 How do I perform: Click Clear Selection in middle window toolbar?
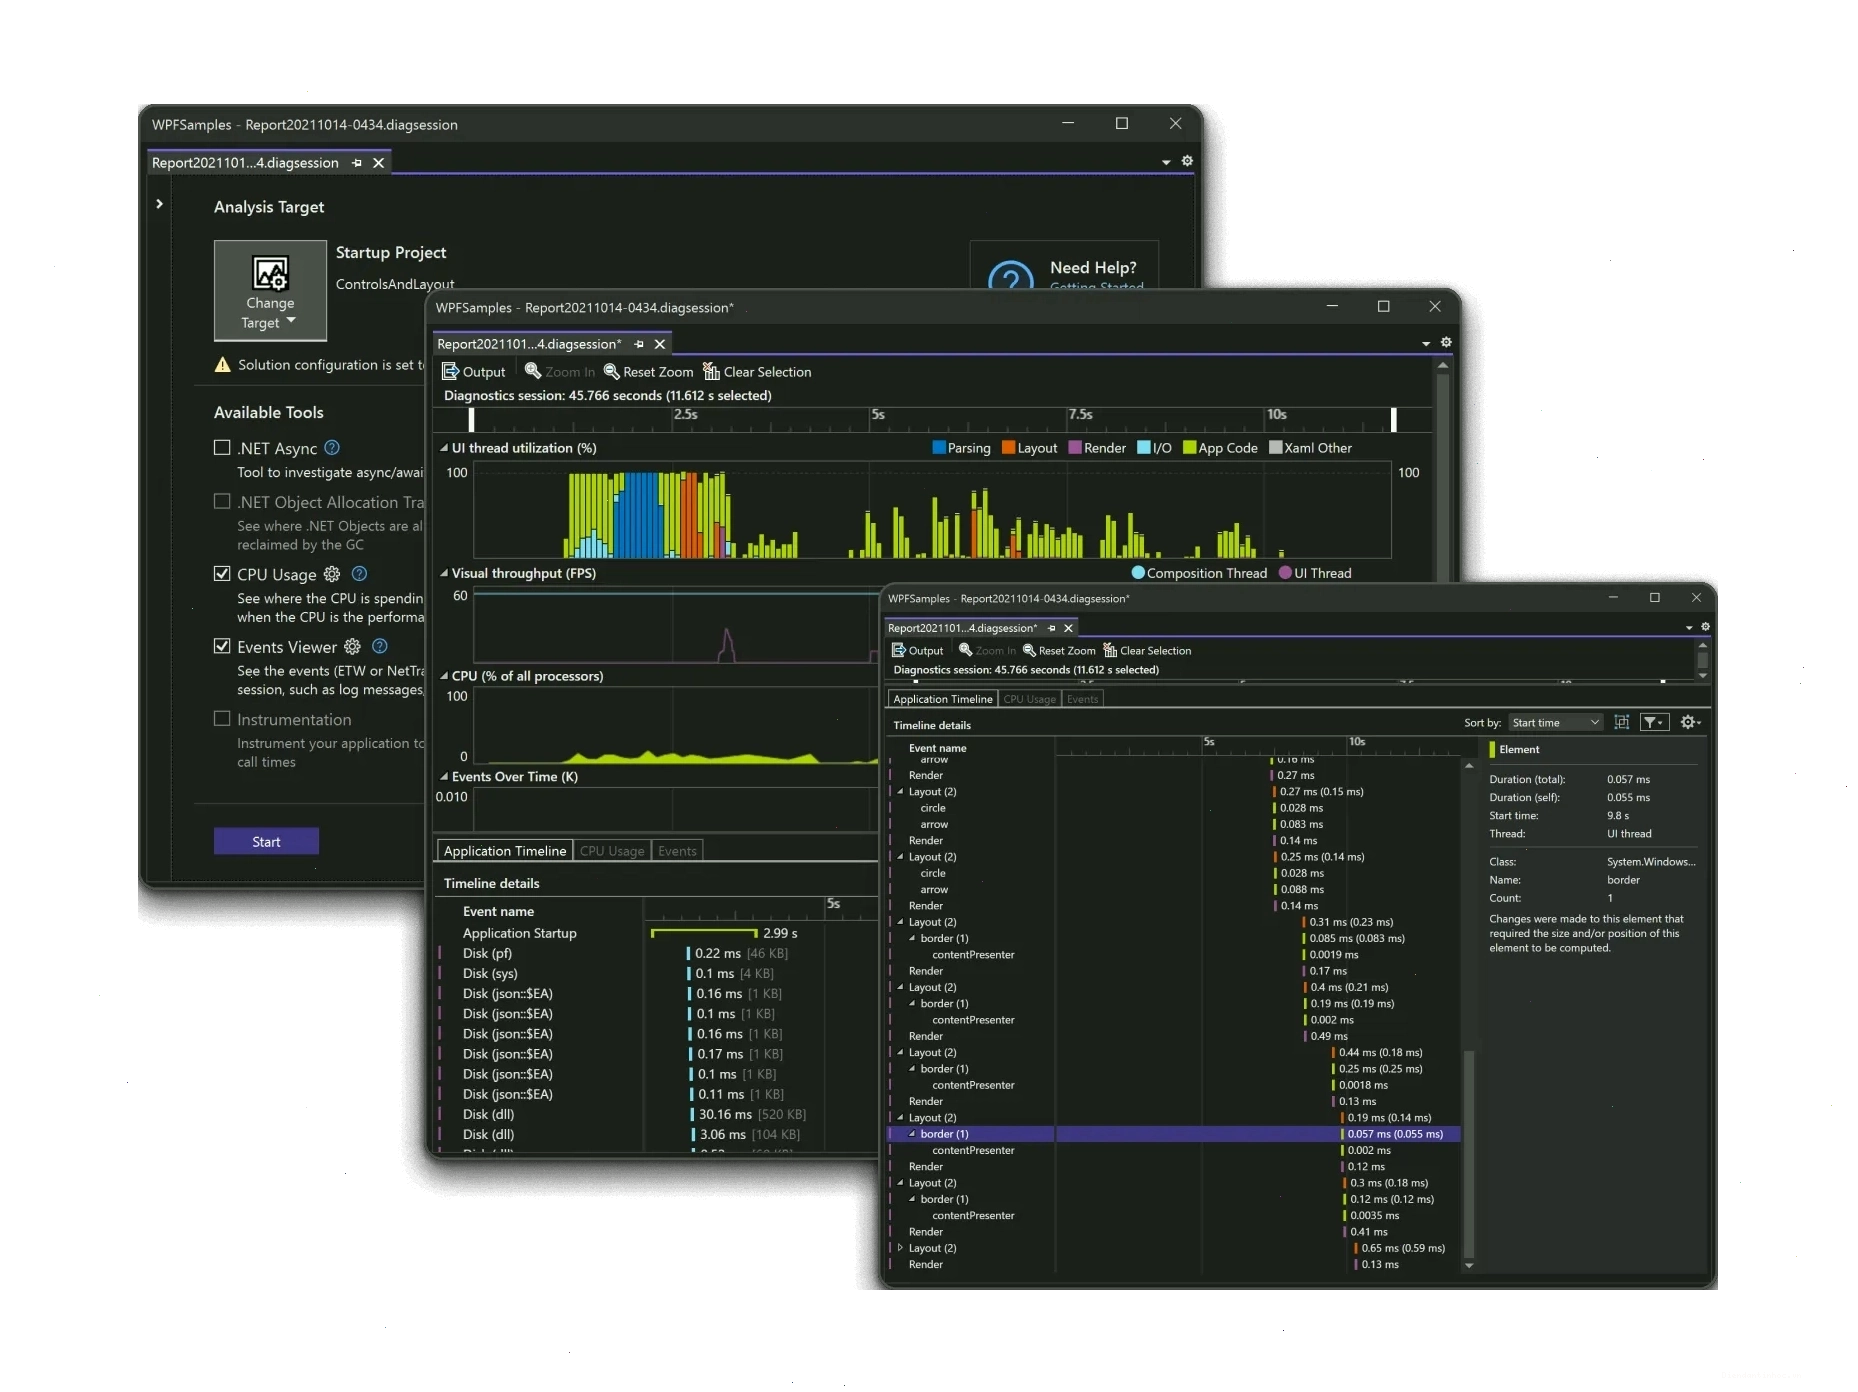point(757,372)
